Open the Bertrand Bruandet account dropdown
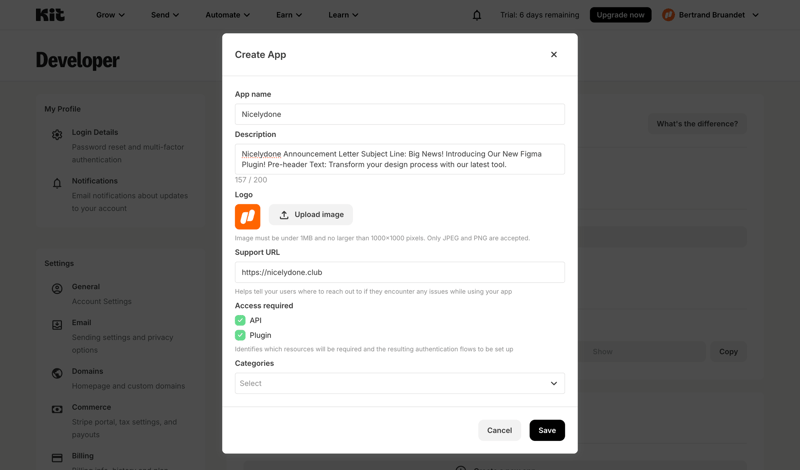Image resolution: width=800 pixels, height=470 pixels. click(710, 15)
